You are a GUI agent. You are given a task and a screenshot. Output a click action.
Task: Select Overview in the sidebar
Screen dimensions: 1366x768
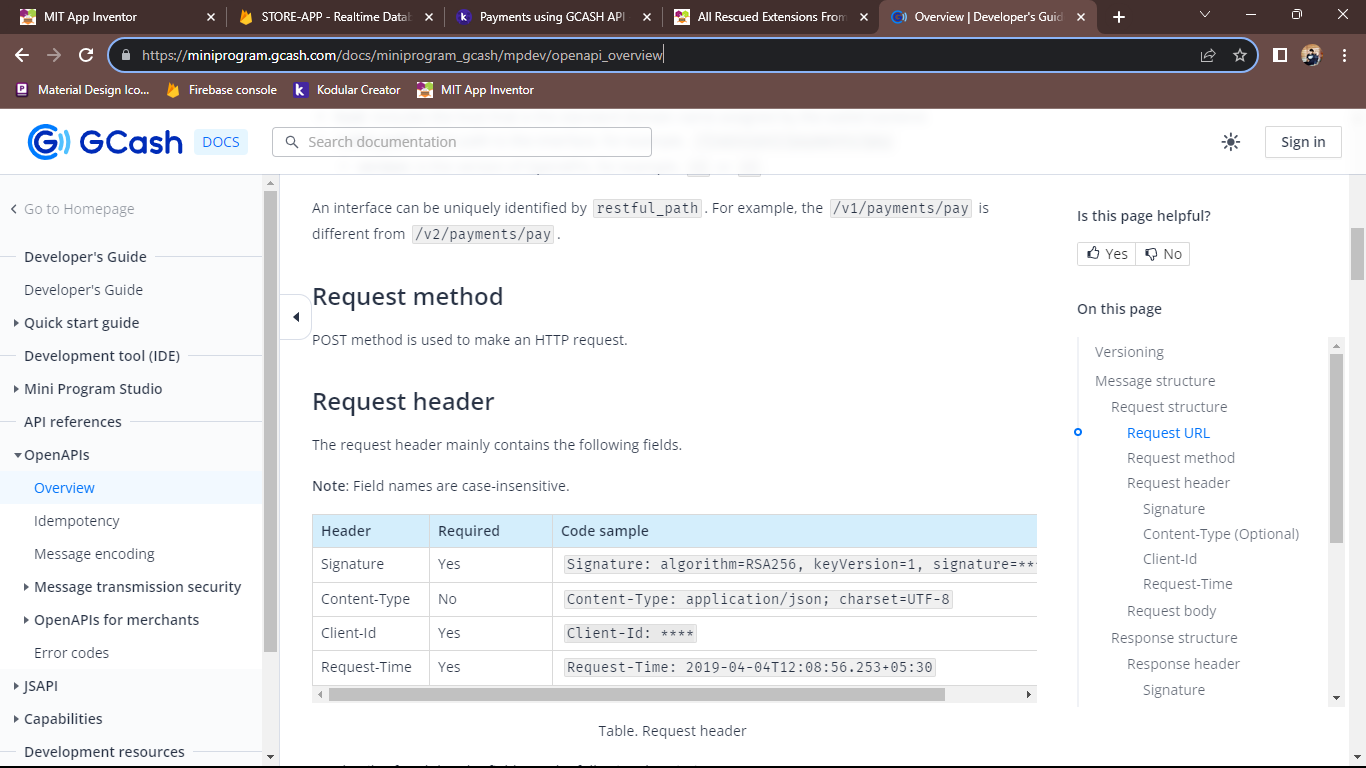tap(64, 488)
